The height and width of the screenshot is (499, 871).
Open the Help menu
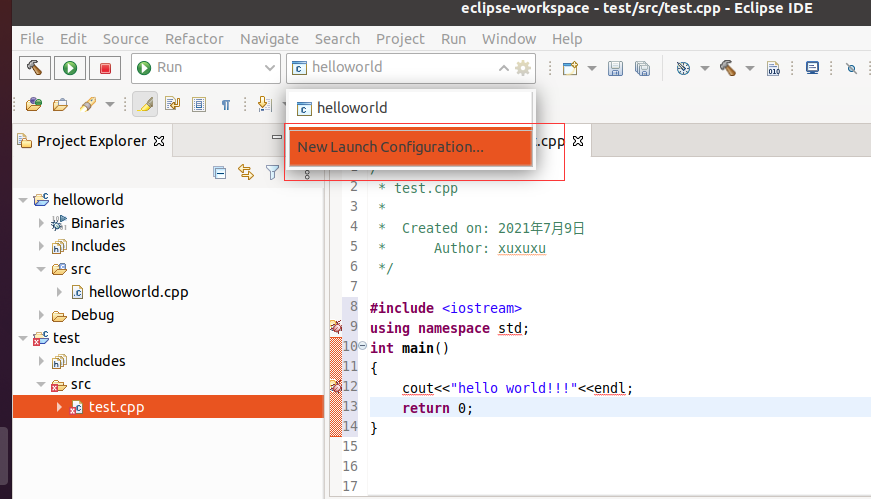pyautogui.click(x=567, y=39)
